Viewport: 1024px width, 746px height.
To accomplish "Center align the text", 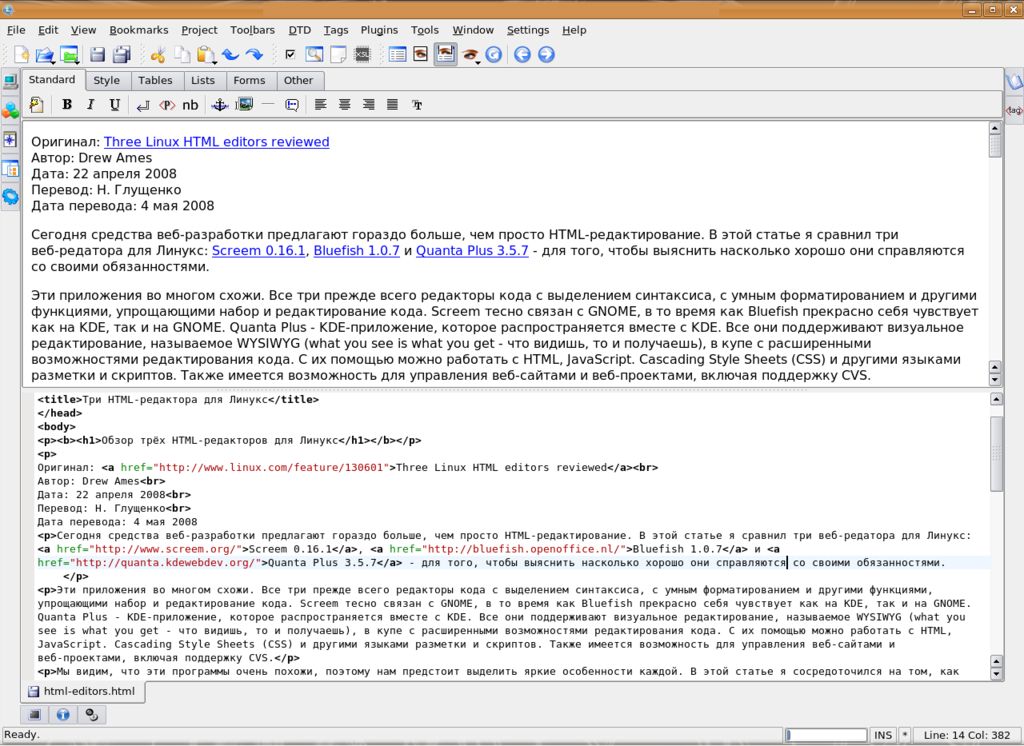I will coord(345,105).
